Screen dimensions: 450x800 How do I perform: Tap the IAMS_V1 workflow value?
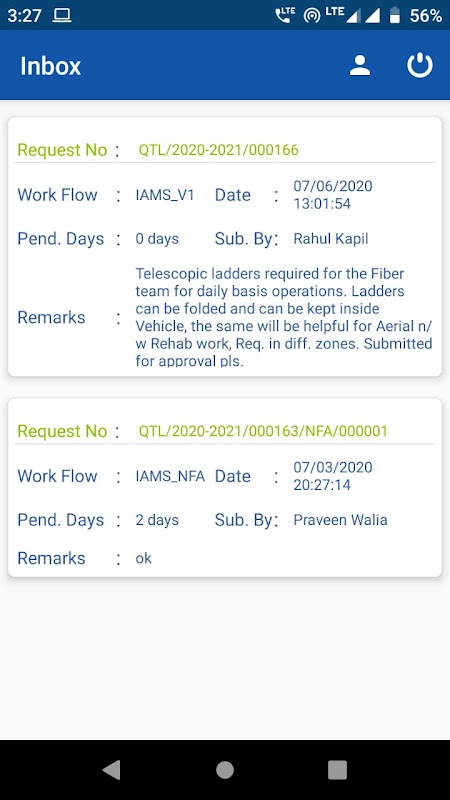click(x=165, y=195)
